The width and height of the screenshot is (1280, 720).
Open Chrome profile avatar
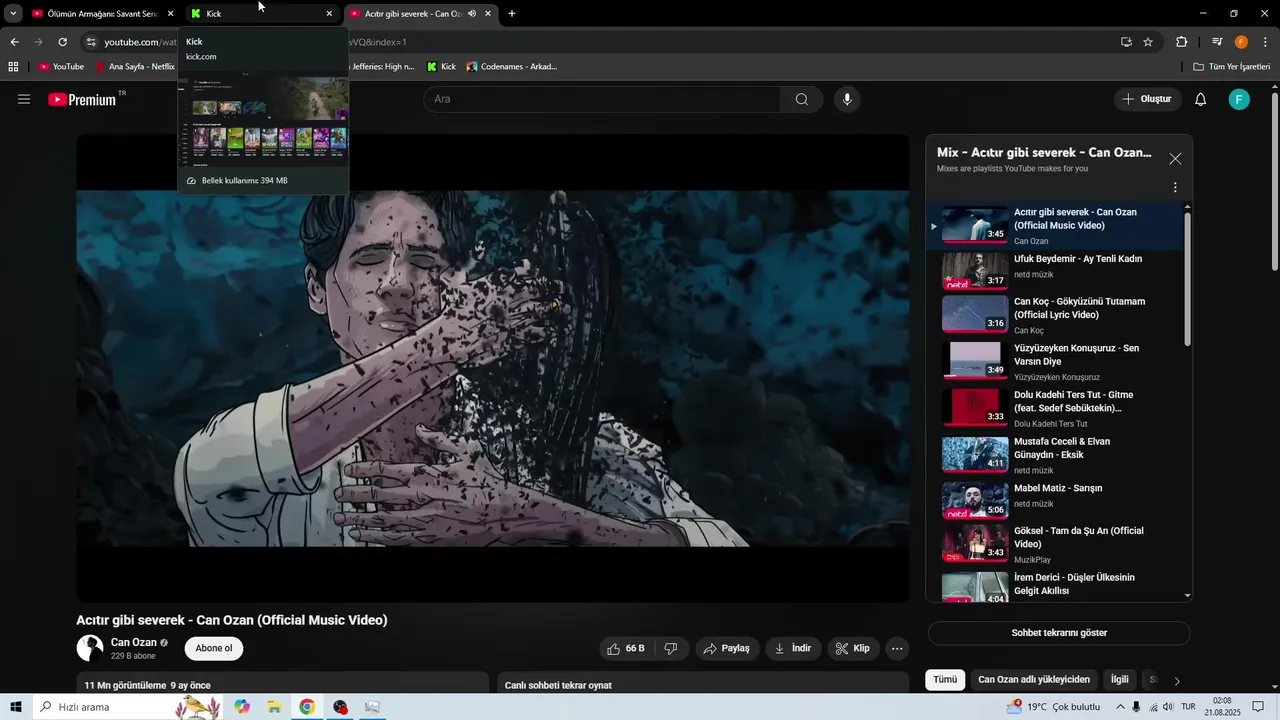1241,42
